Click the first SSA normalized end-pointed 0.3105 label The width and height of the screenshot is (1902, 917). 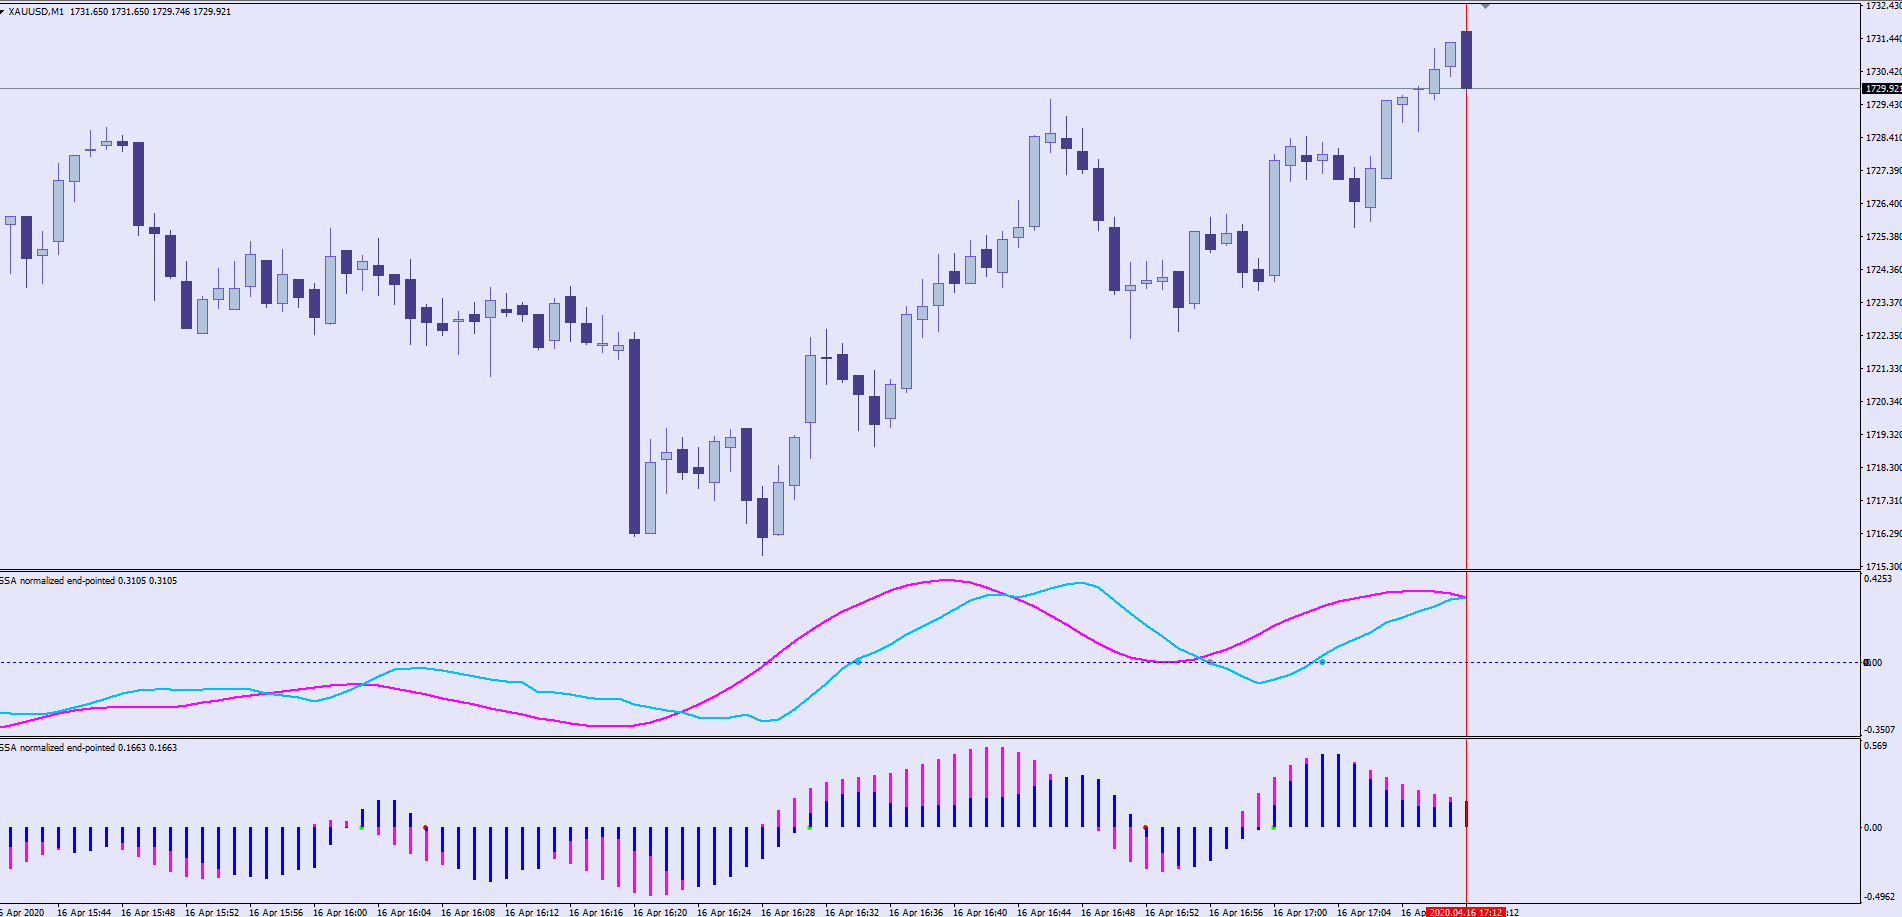[x=88, y=581]
